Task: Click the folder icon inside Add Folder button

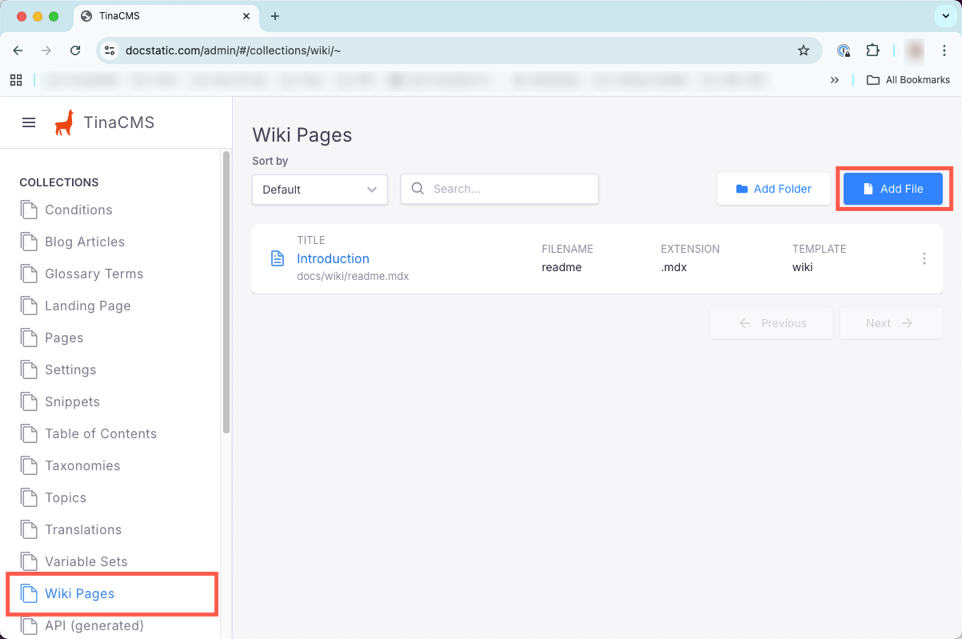Action: coord(742,188)
